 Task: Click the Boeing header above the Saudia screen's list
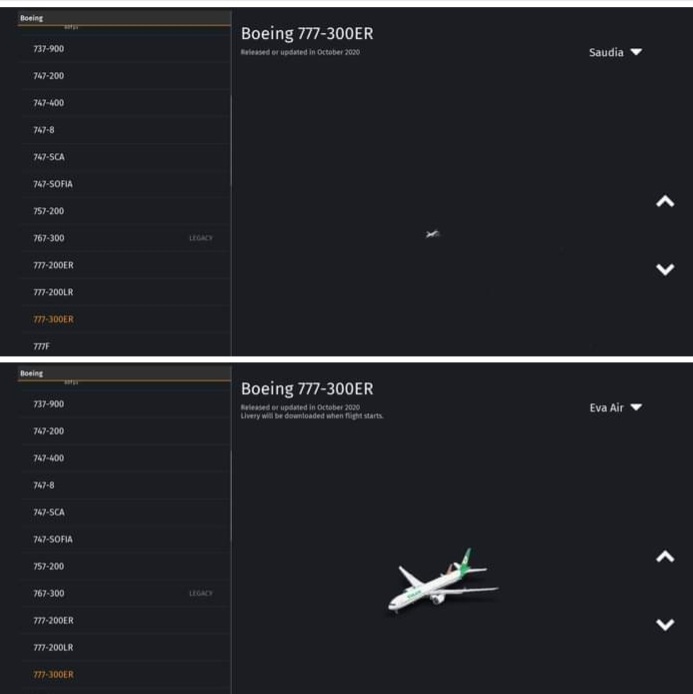point(32,18)
